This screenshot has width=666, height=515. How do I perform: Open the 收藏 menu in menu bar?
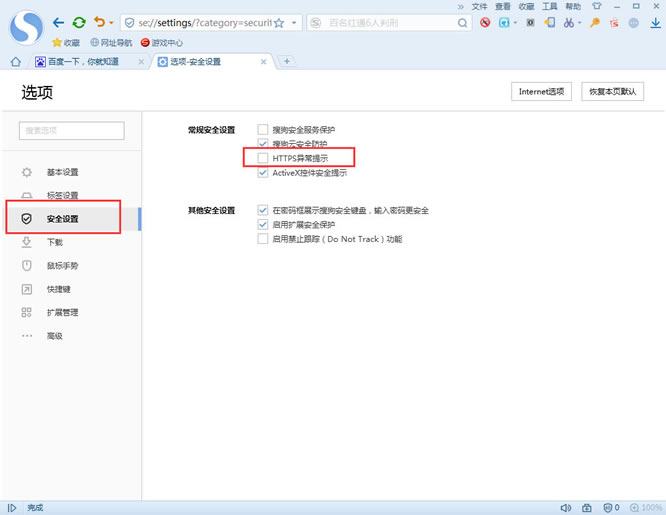coord(526,6)
